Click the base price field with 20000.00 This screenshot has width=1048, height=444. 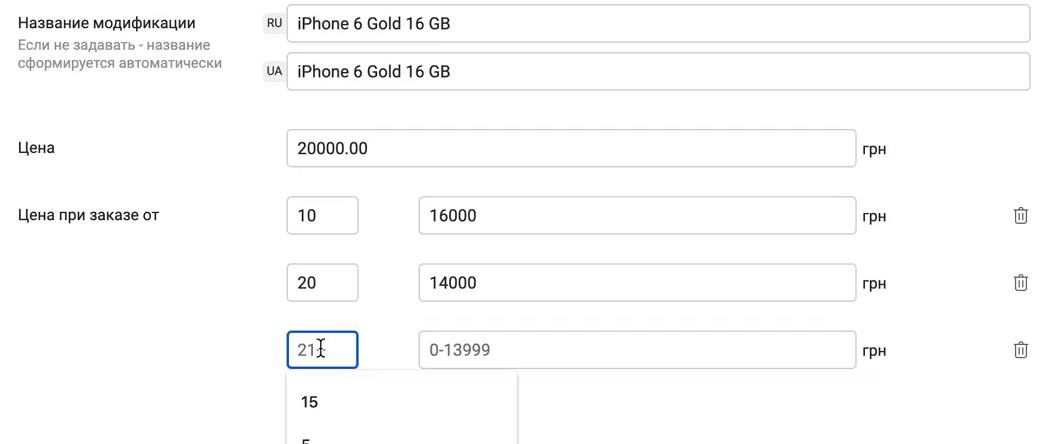click(571, 148)
